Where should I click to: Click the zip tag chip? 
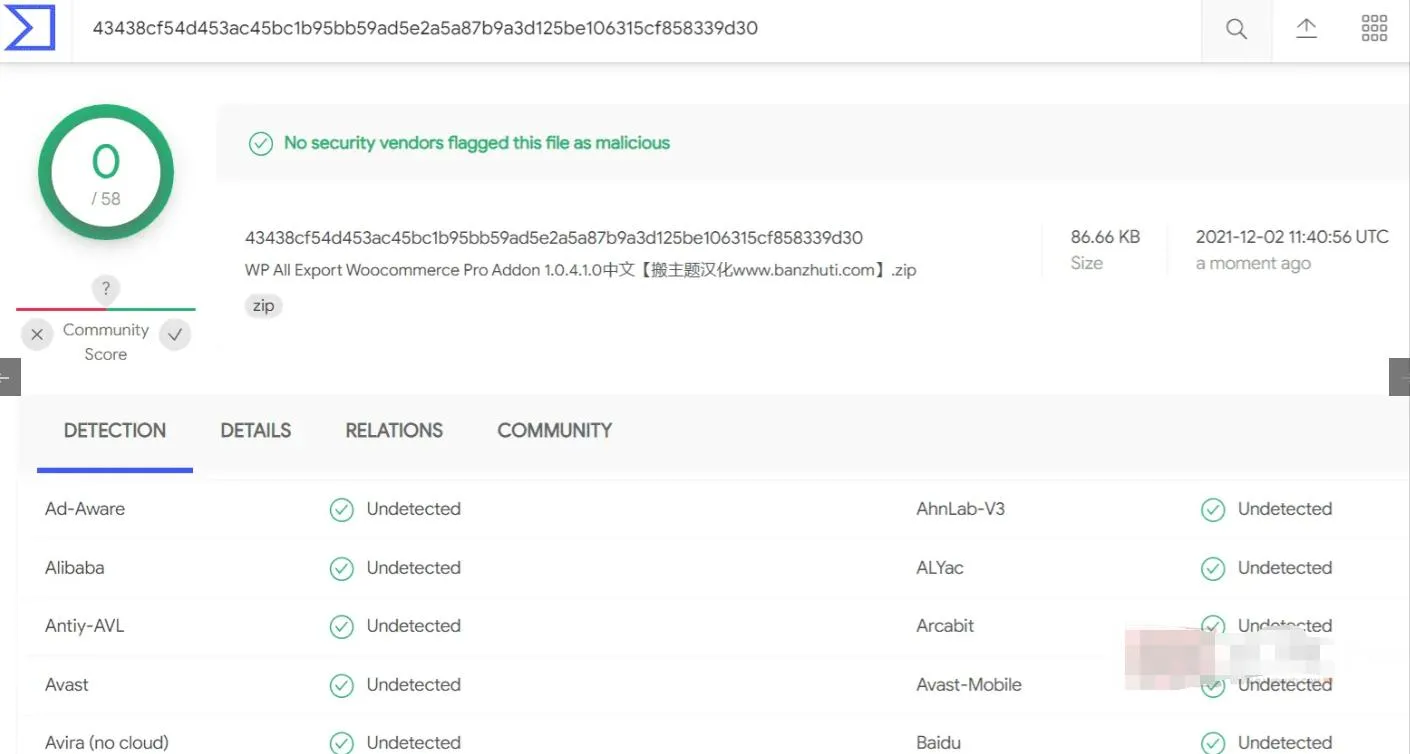[264, 306]
